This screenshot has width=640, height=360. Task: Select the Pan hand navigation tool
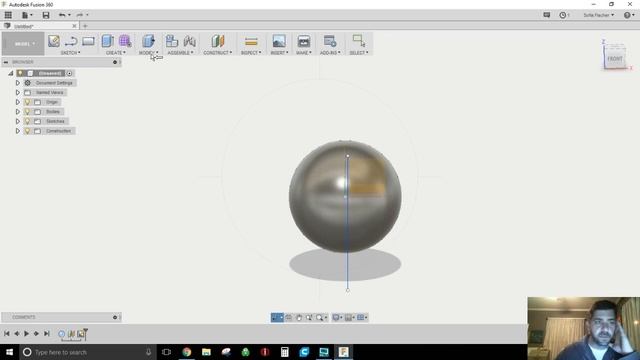[x=299, y=318]
